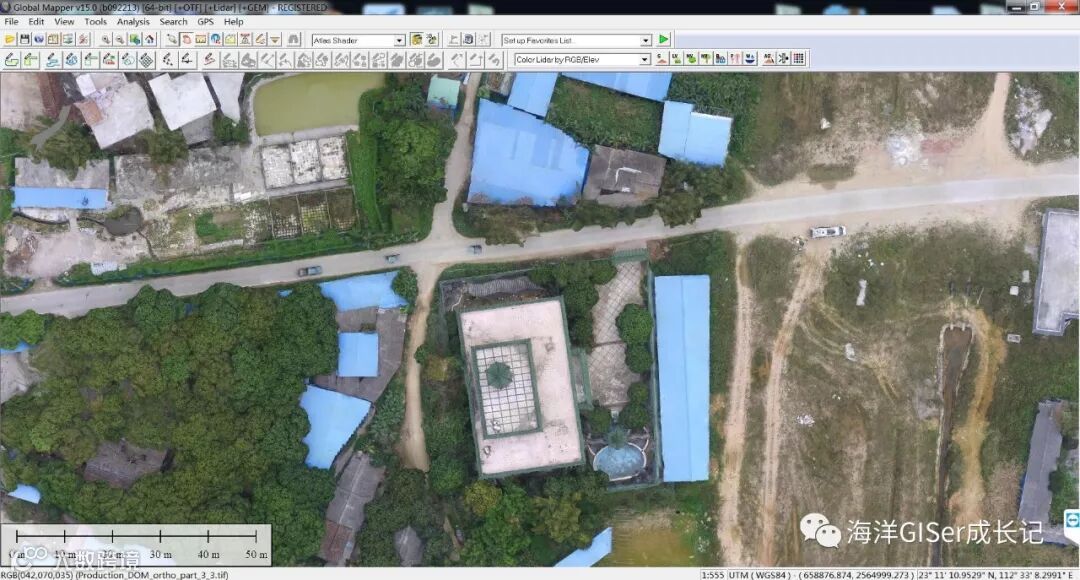This screenshot has height=580, width=1080.
Task: Activate the binoculars Search tool
Action: click(293, 40)
